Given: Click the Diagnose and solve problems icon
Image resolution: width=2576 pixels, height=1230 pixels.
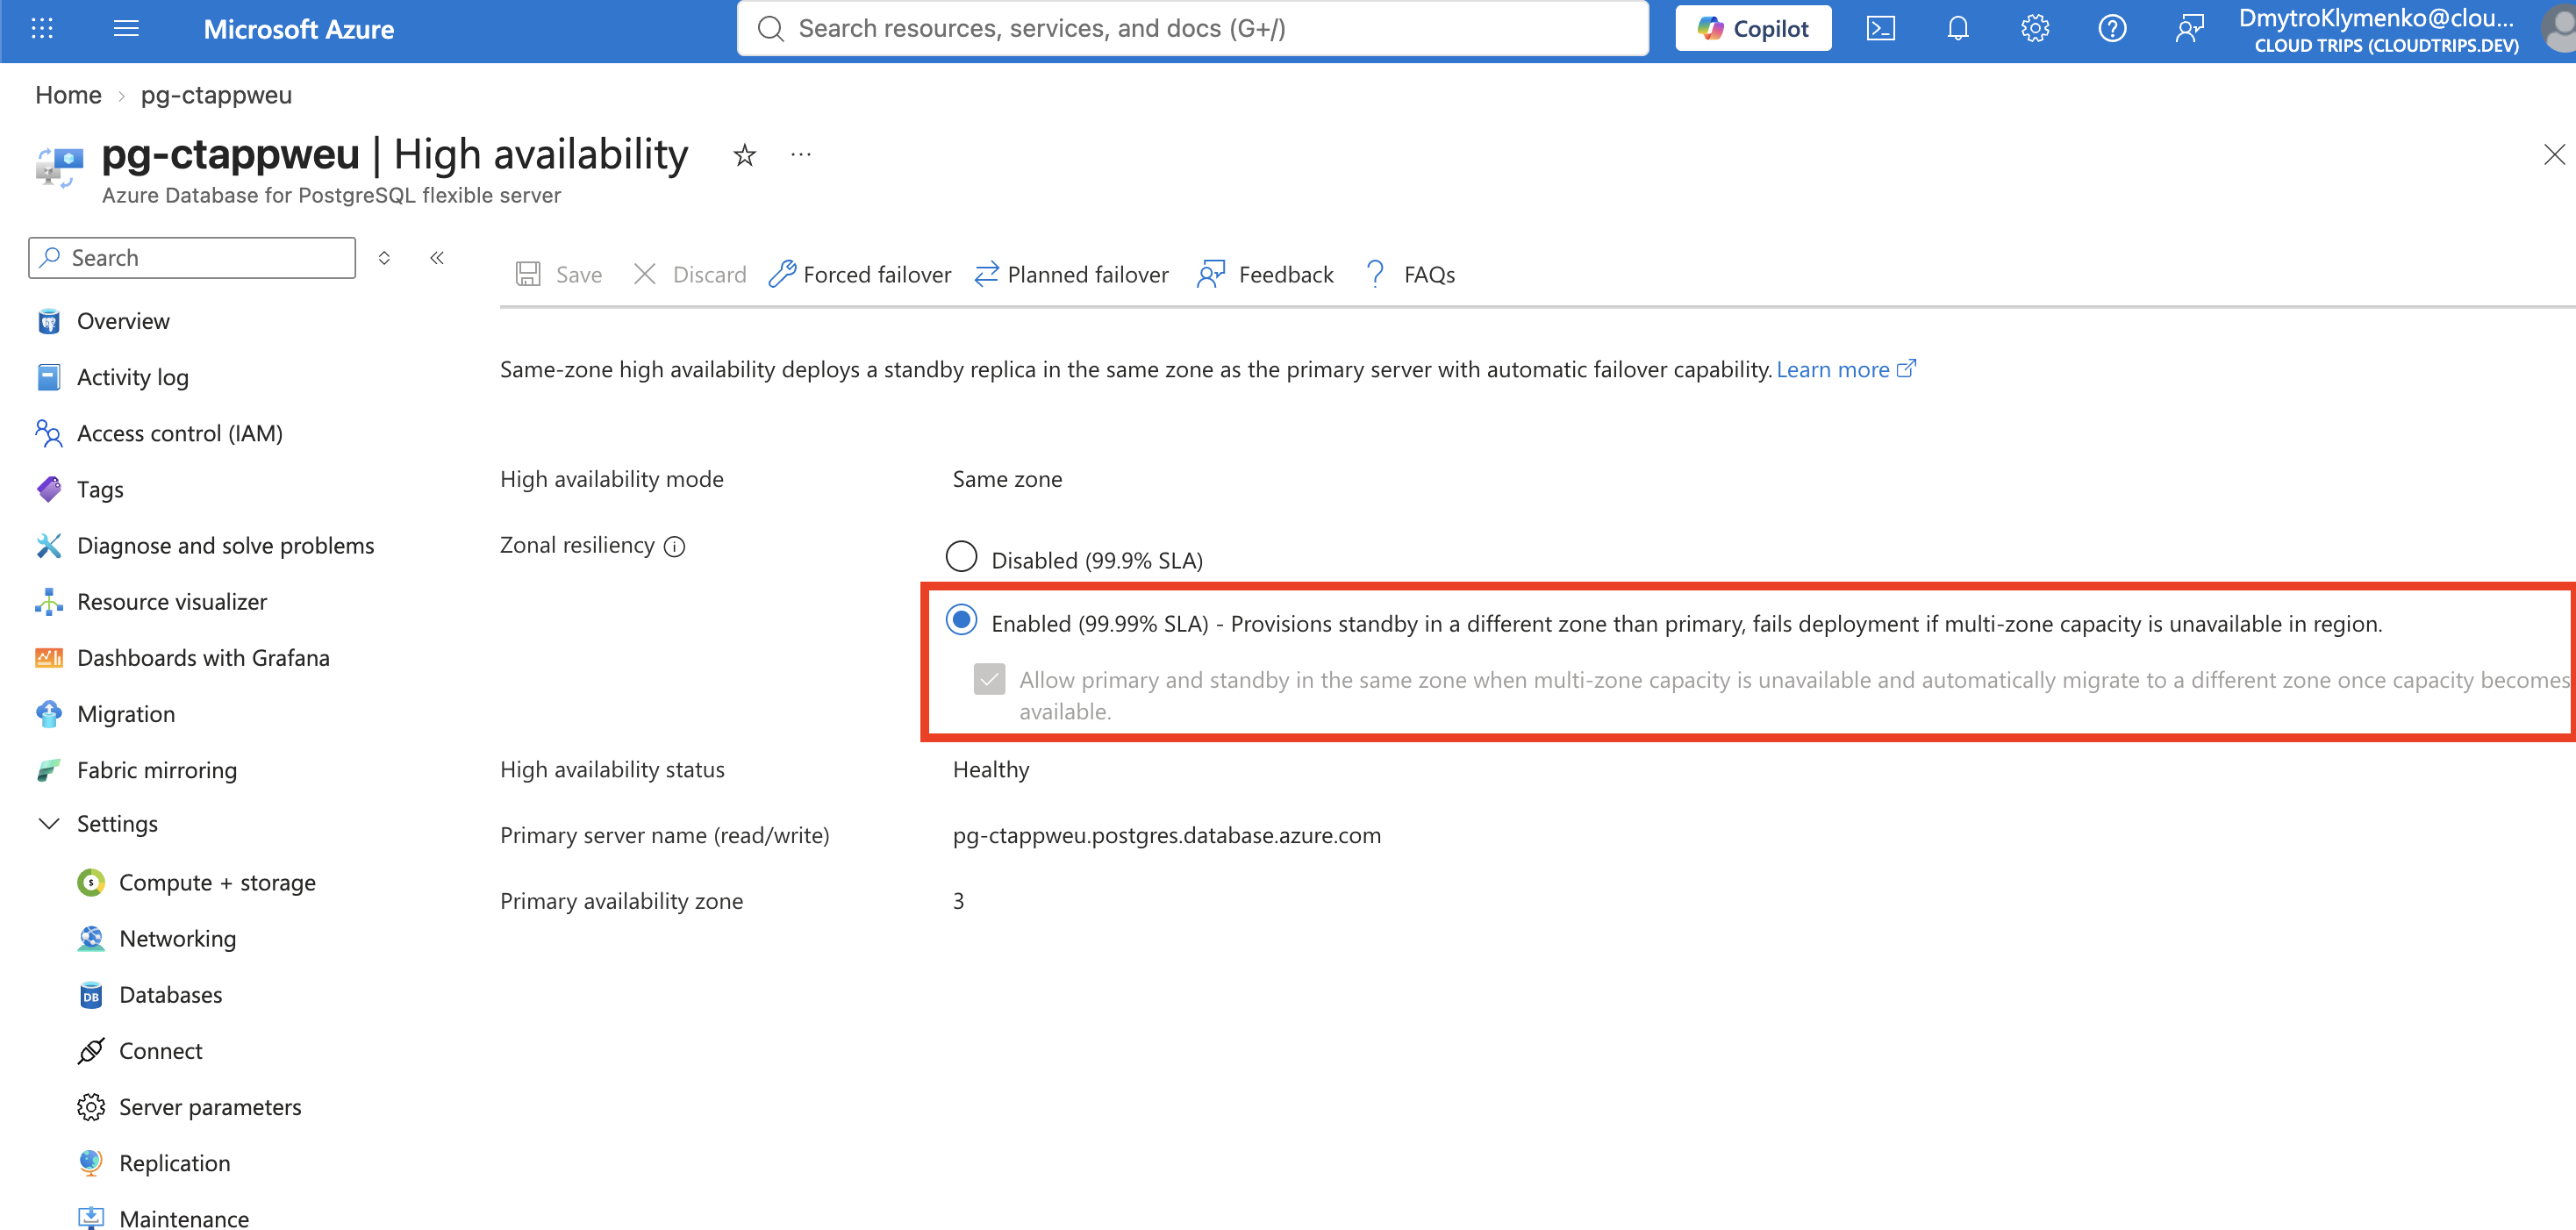Looking at the screenshot, I should click(49, 545).
